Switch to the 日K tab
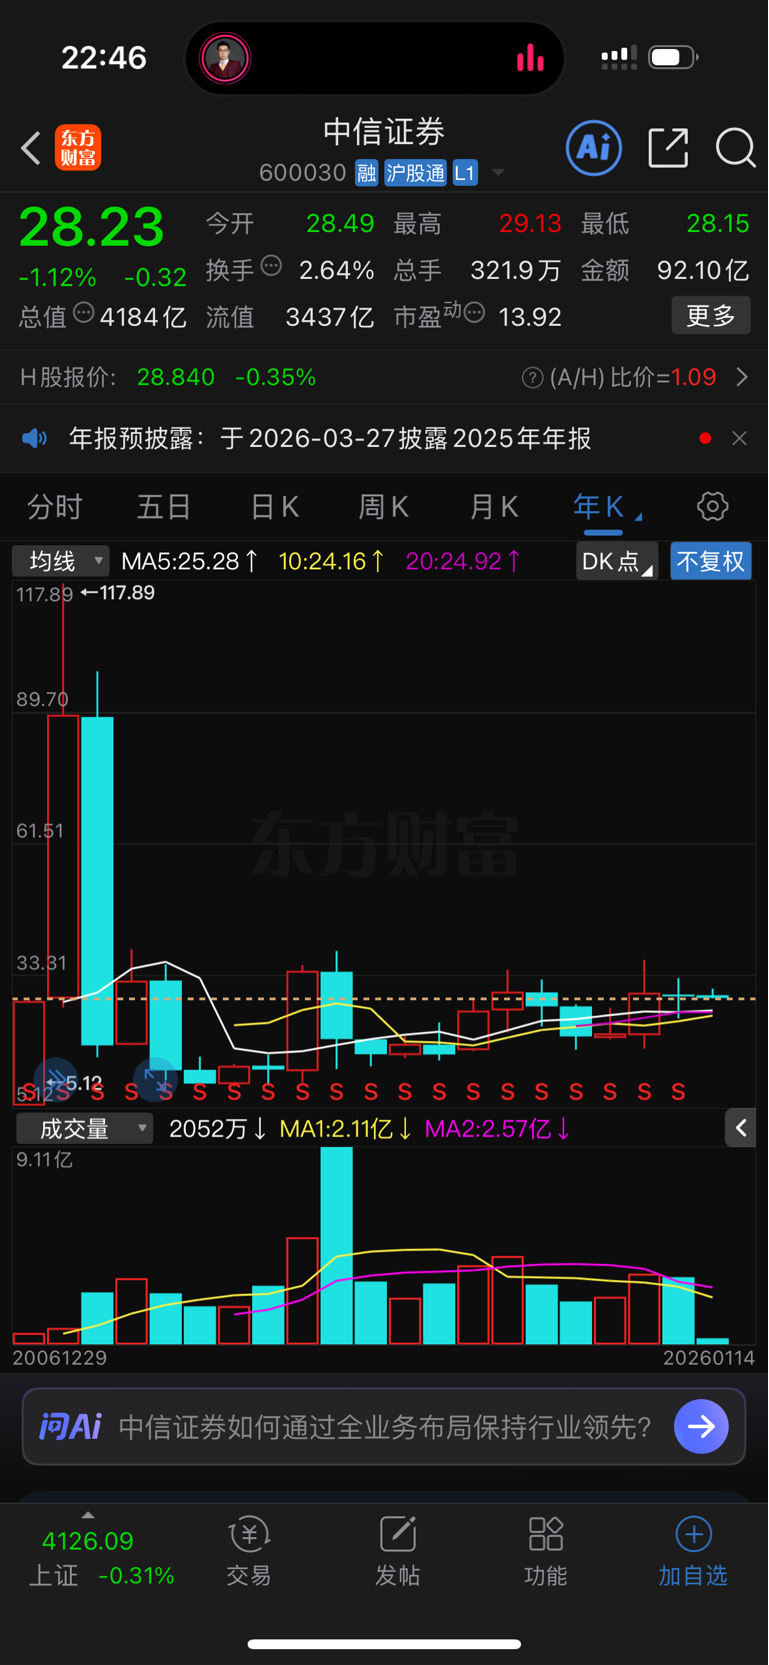Screen dimensions: 769x1665 (x=275, y=507)
